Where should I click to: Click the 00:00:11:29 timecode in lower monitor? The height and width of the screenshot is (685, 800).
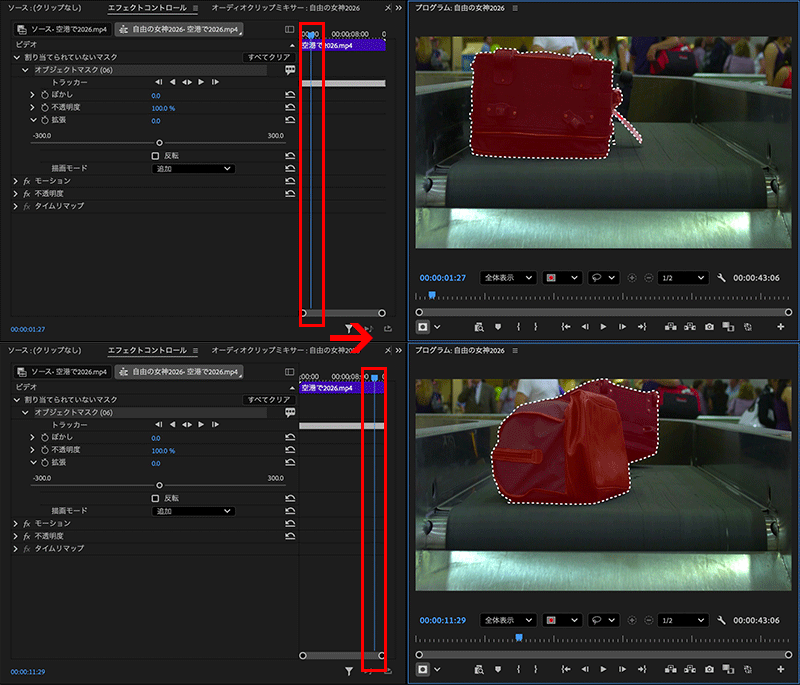(443, 620)
